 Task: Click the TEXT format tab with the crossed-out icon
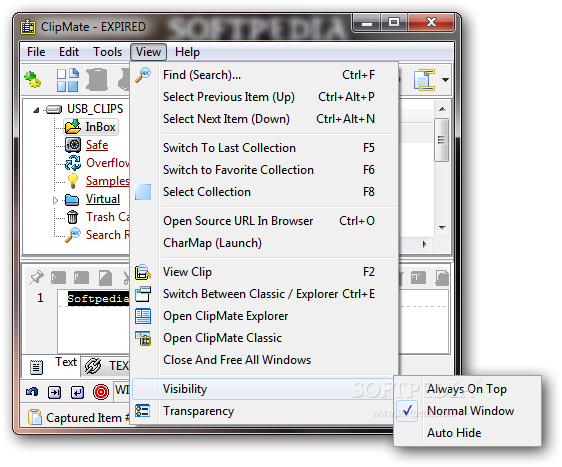[106, 366]
